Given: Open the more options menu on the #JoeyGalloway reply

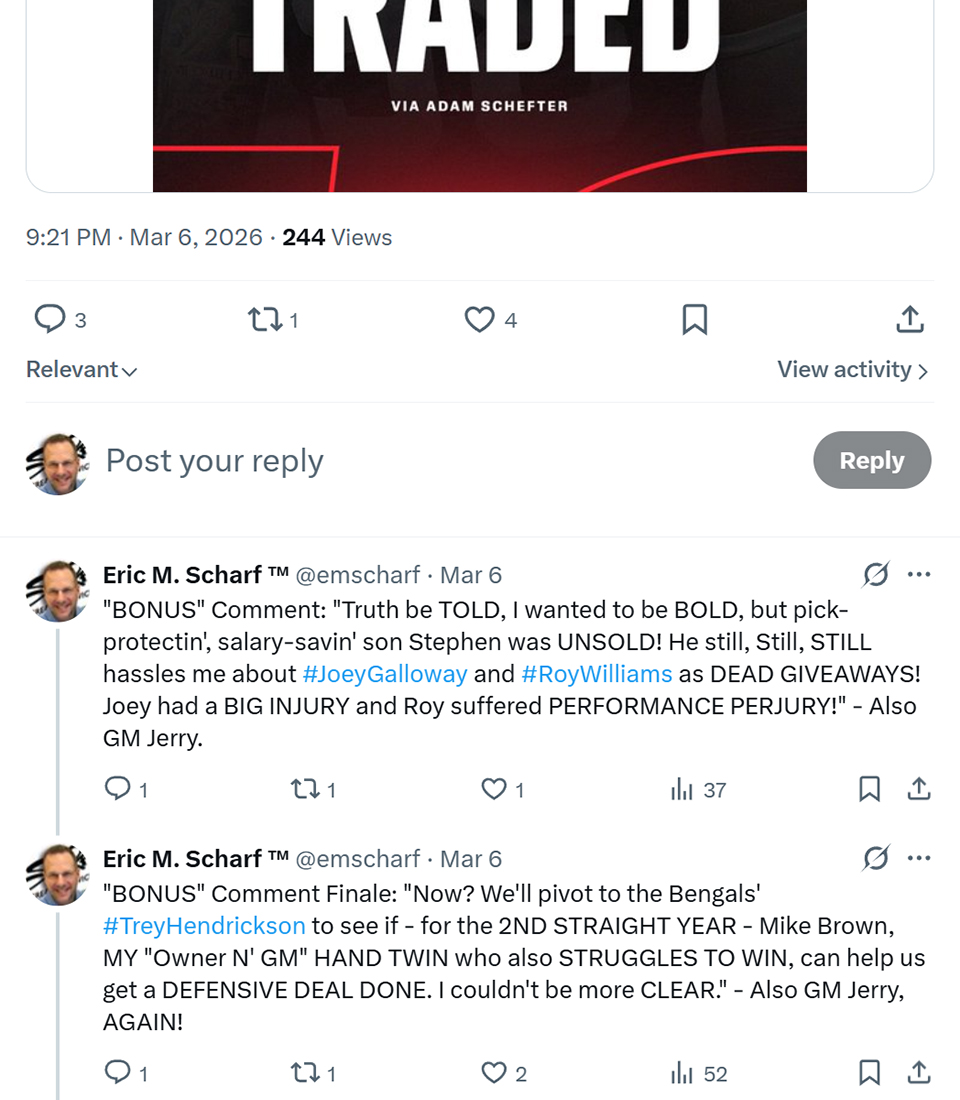Looking at the screenshot, I should point(919,575).
